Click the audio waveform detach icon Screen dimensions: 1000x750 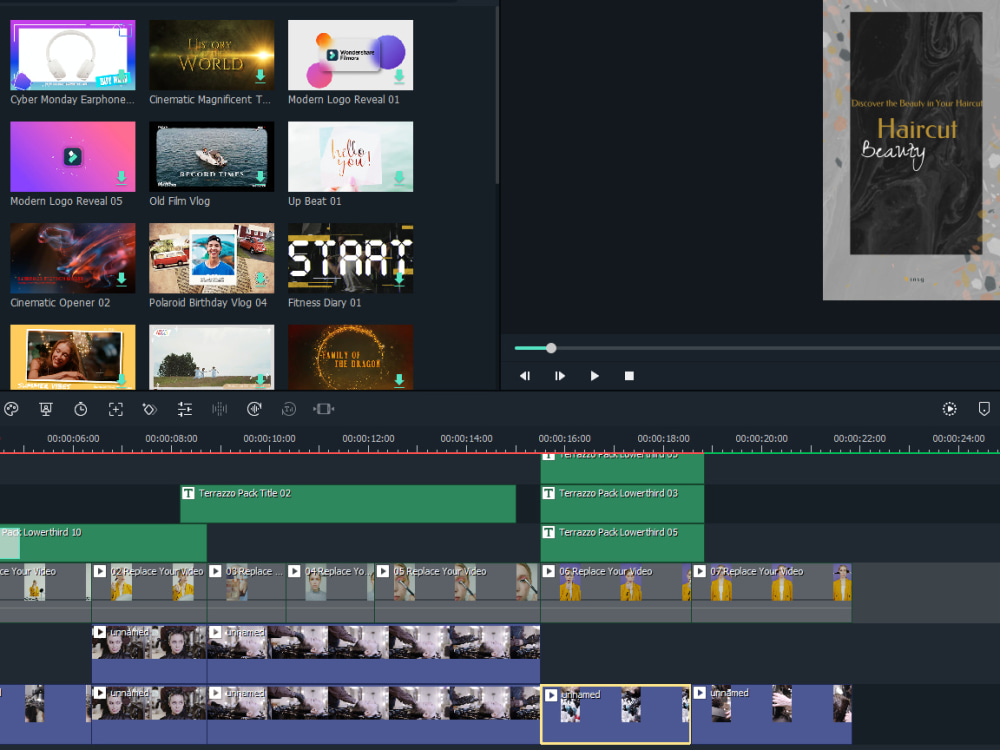tap(219, 409)
